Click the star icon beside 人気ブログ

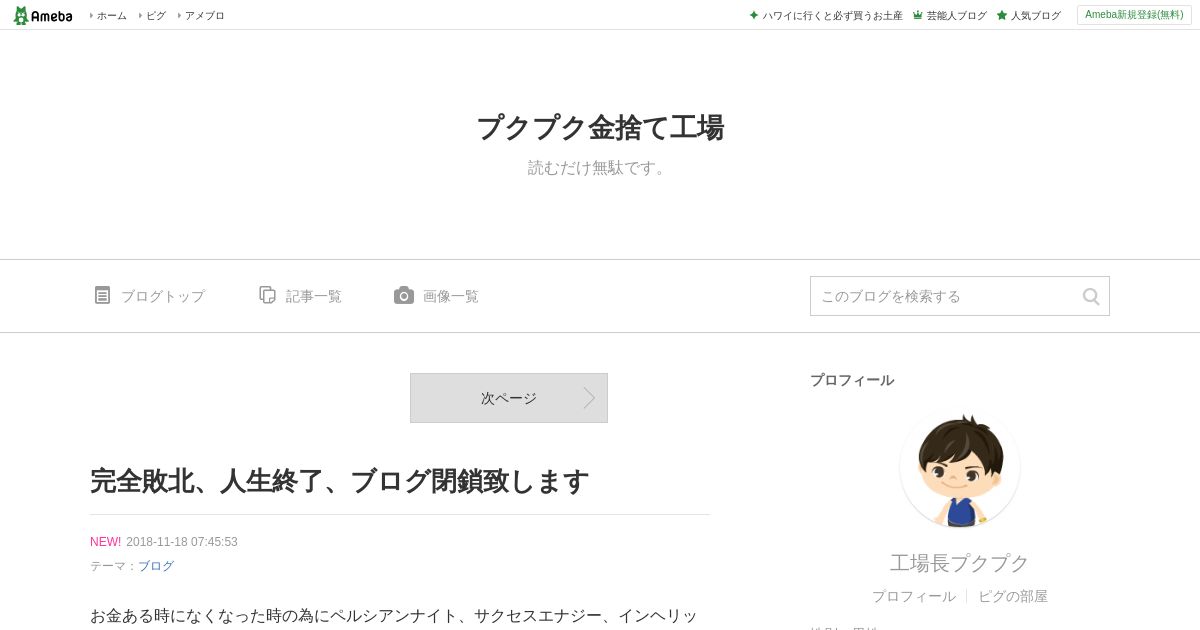pyautogui.click(x=1002, y=15)
